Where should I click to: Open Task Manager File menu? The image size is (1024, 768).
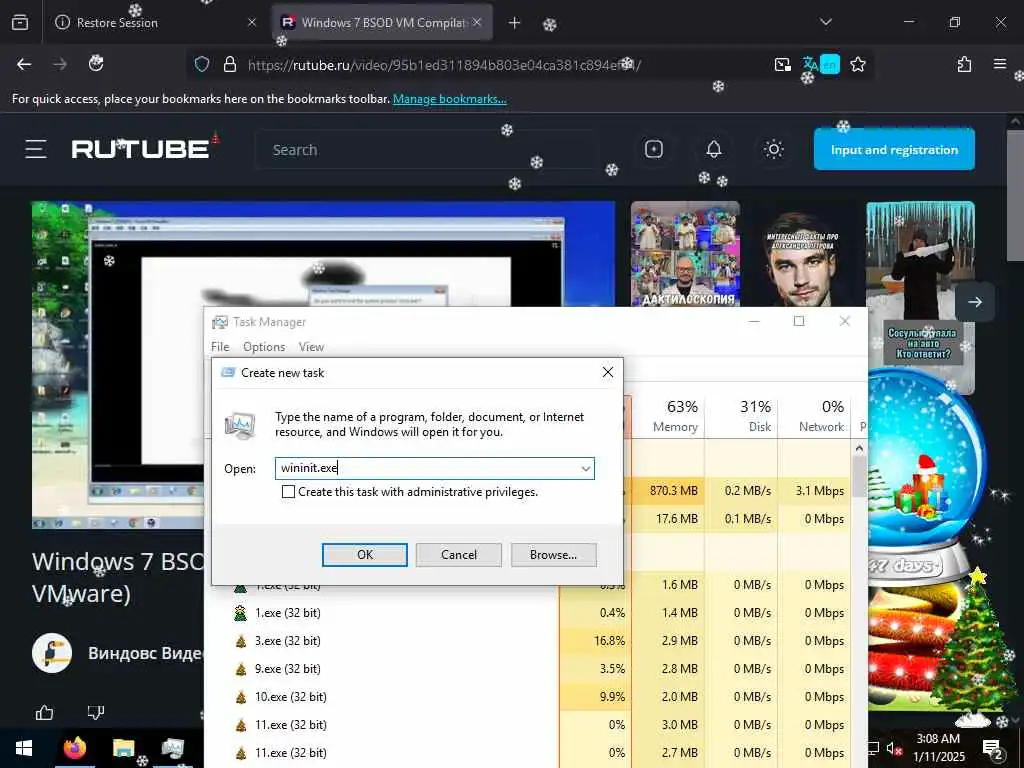220,347
